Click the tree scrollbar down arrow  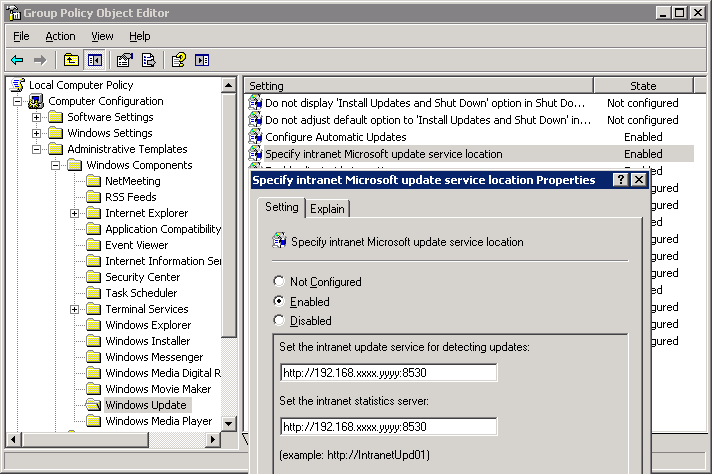tap(228, 424)
